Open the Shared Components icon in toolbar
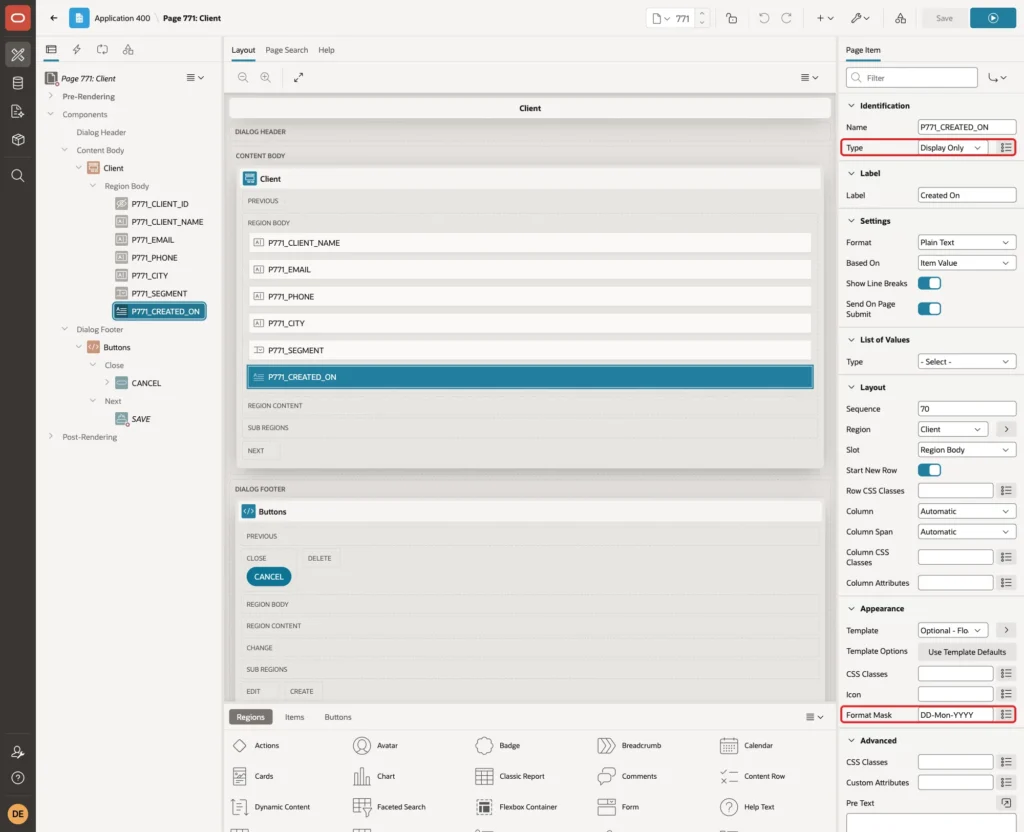The image size is (1024, 832). (900, 18)
